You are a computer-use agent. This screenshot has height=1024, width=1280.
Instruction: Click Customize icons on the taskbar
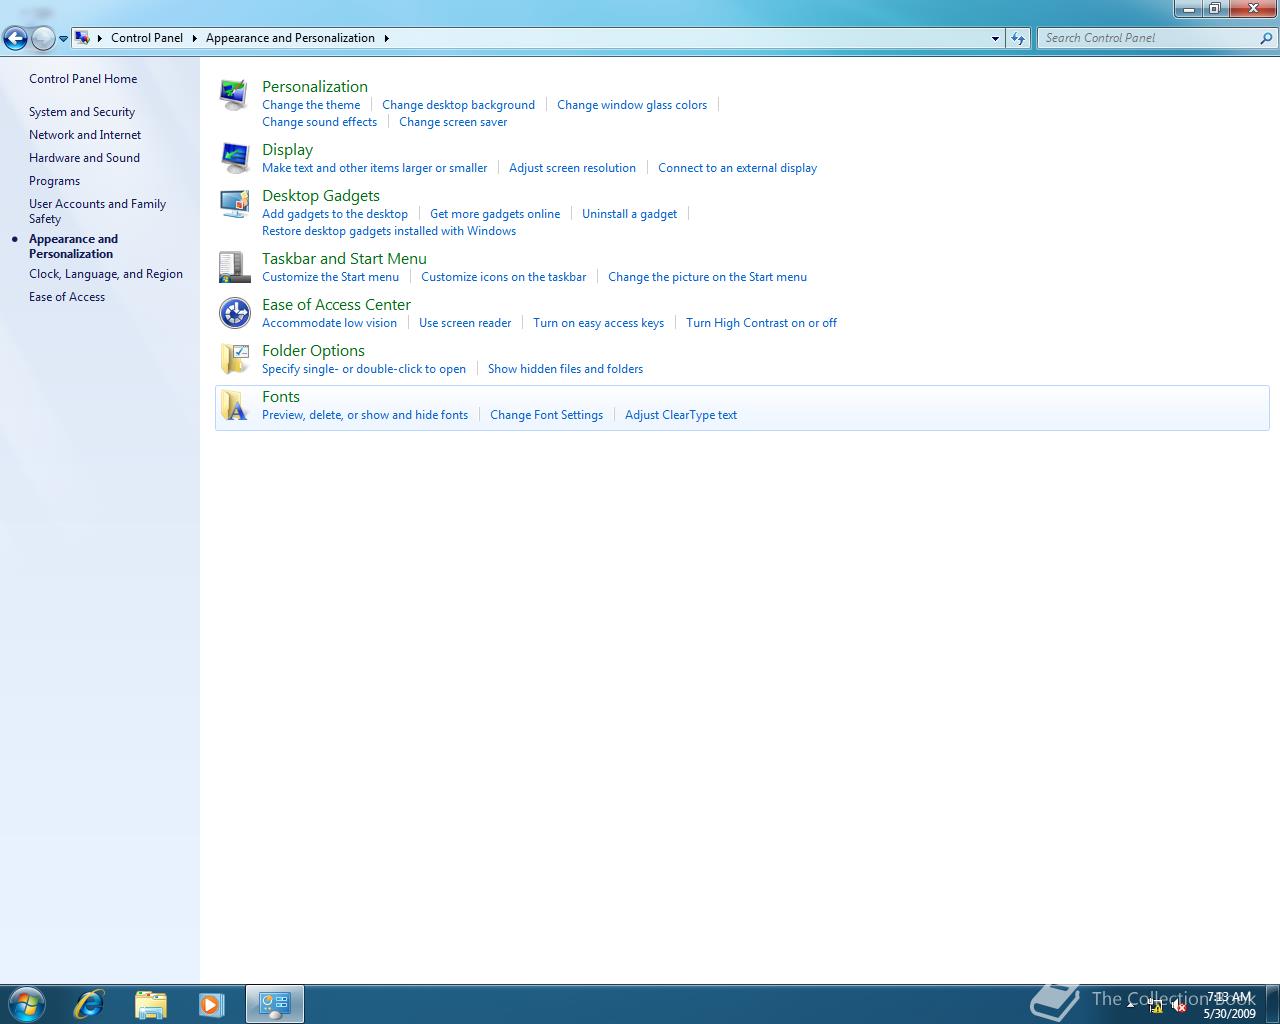[504, 277]
